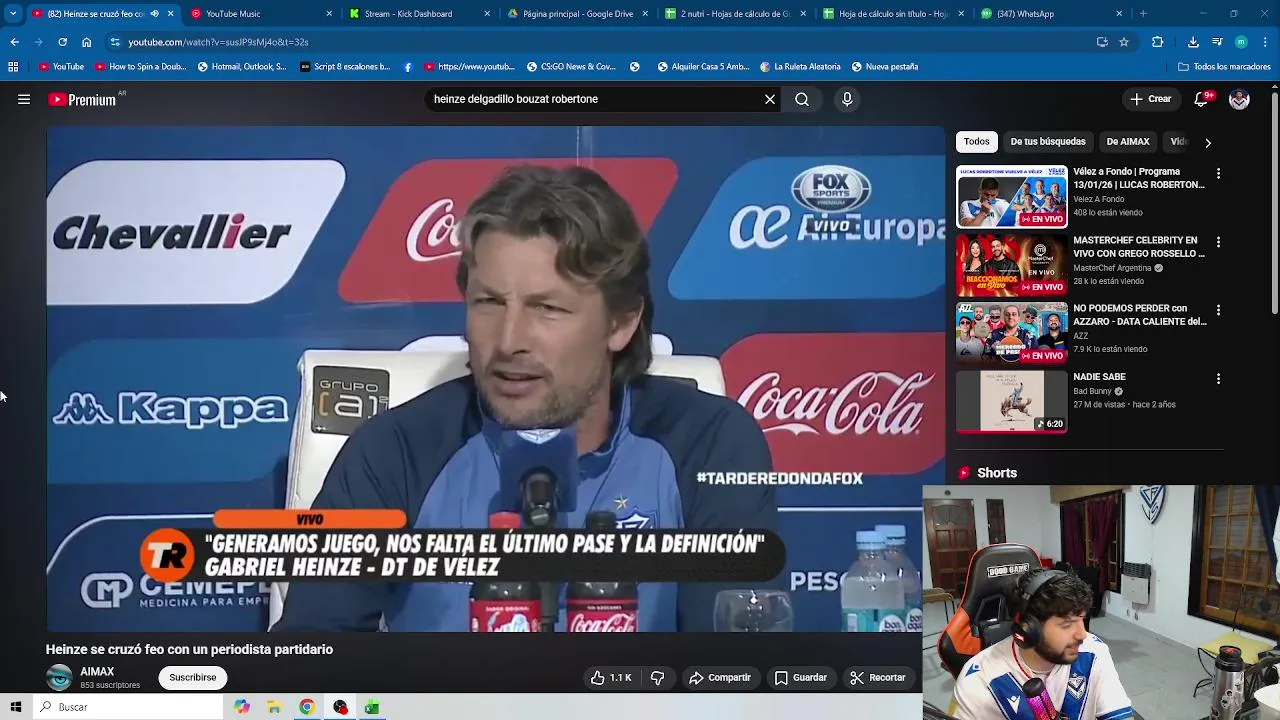
Task: Open the YouTube guide hamburger menu
Action: (x=24, y=99)
